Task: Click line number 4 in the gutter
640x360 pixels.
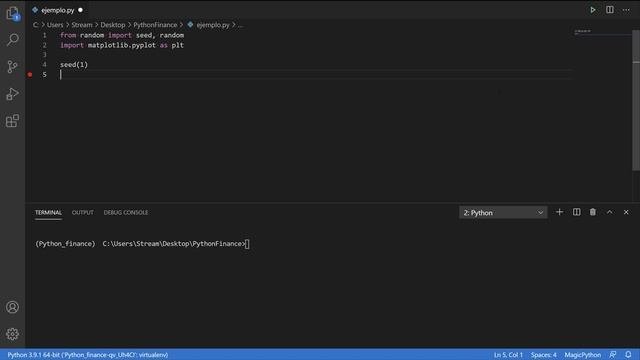Action: click(x=44, y=64)
